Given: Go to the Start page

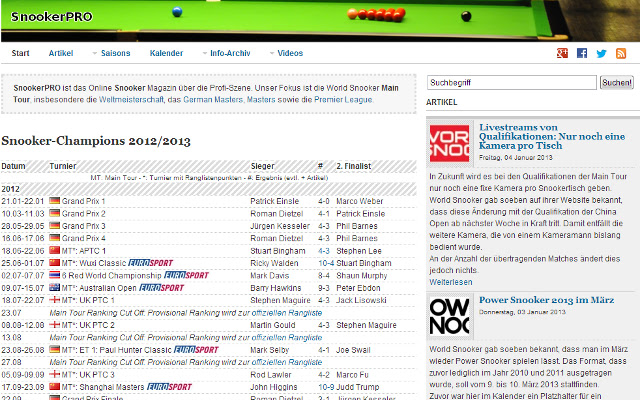Looking at the screenshot, I should (20, 53).
